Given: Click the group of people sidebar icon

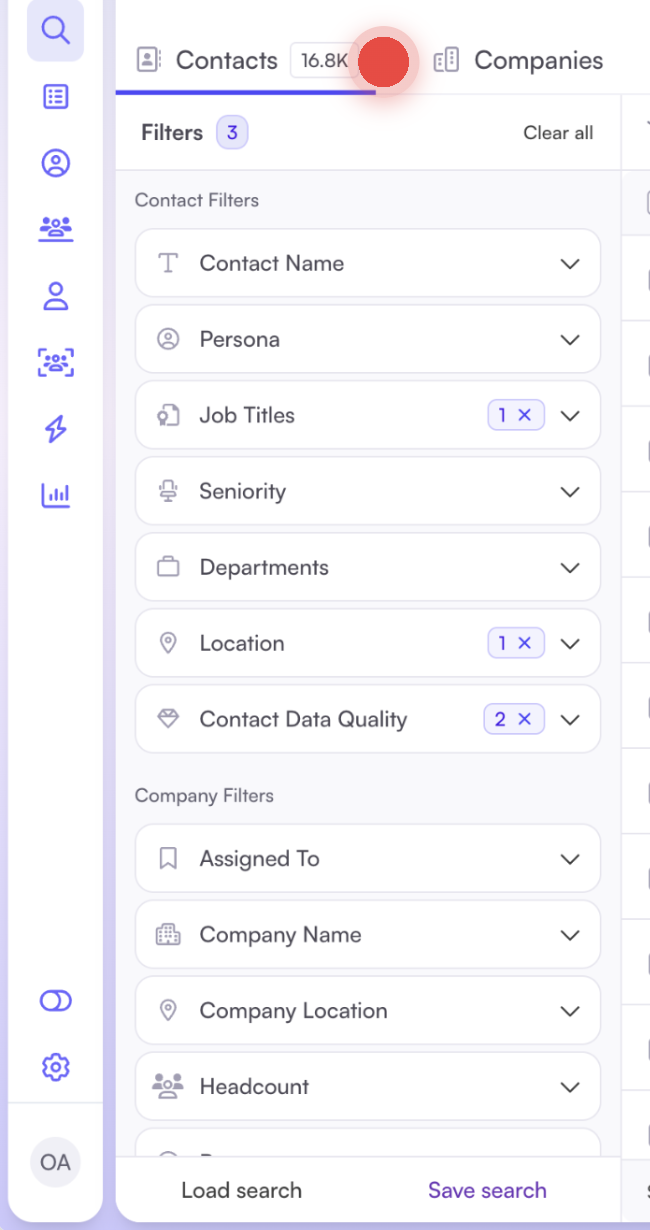Looking at the screenshot, I should 56,229.
